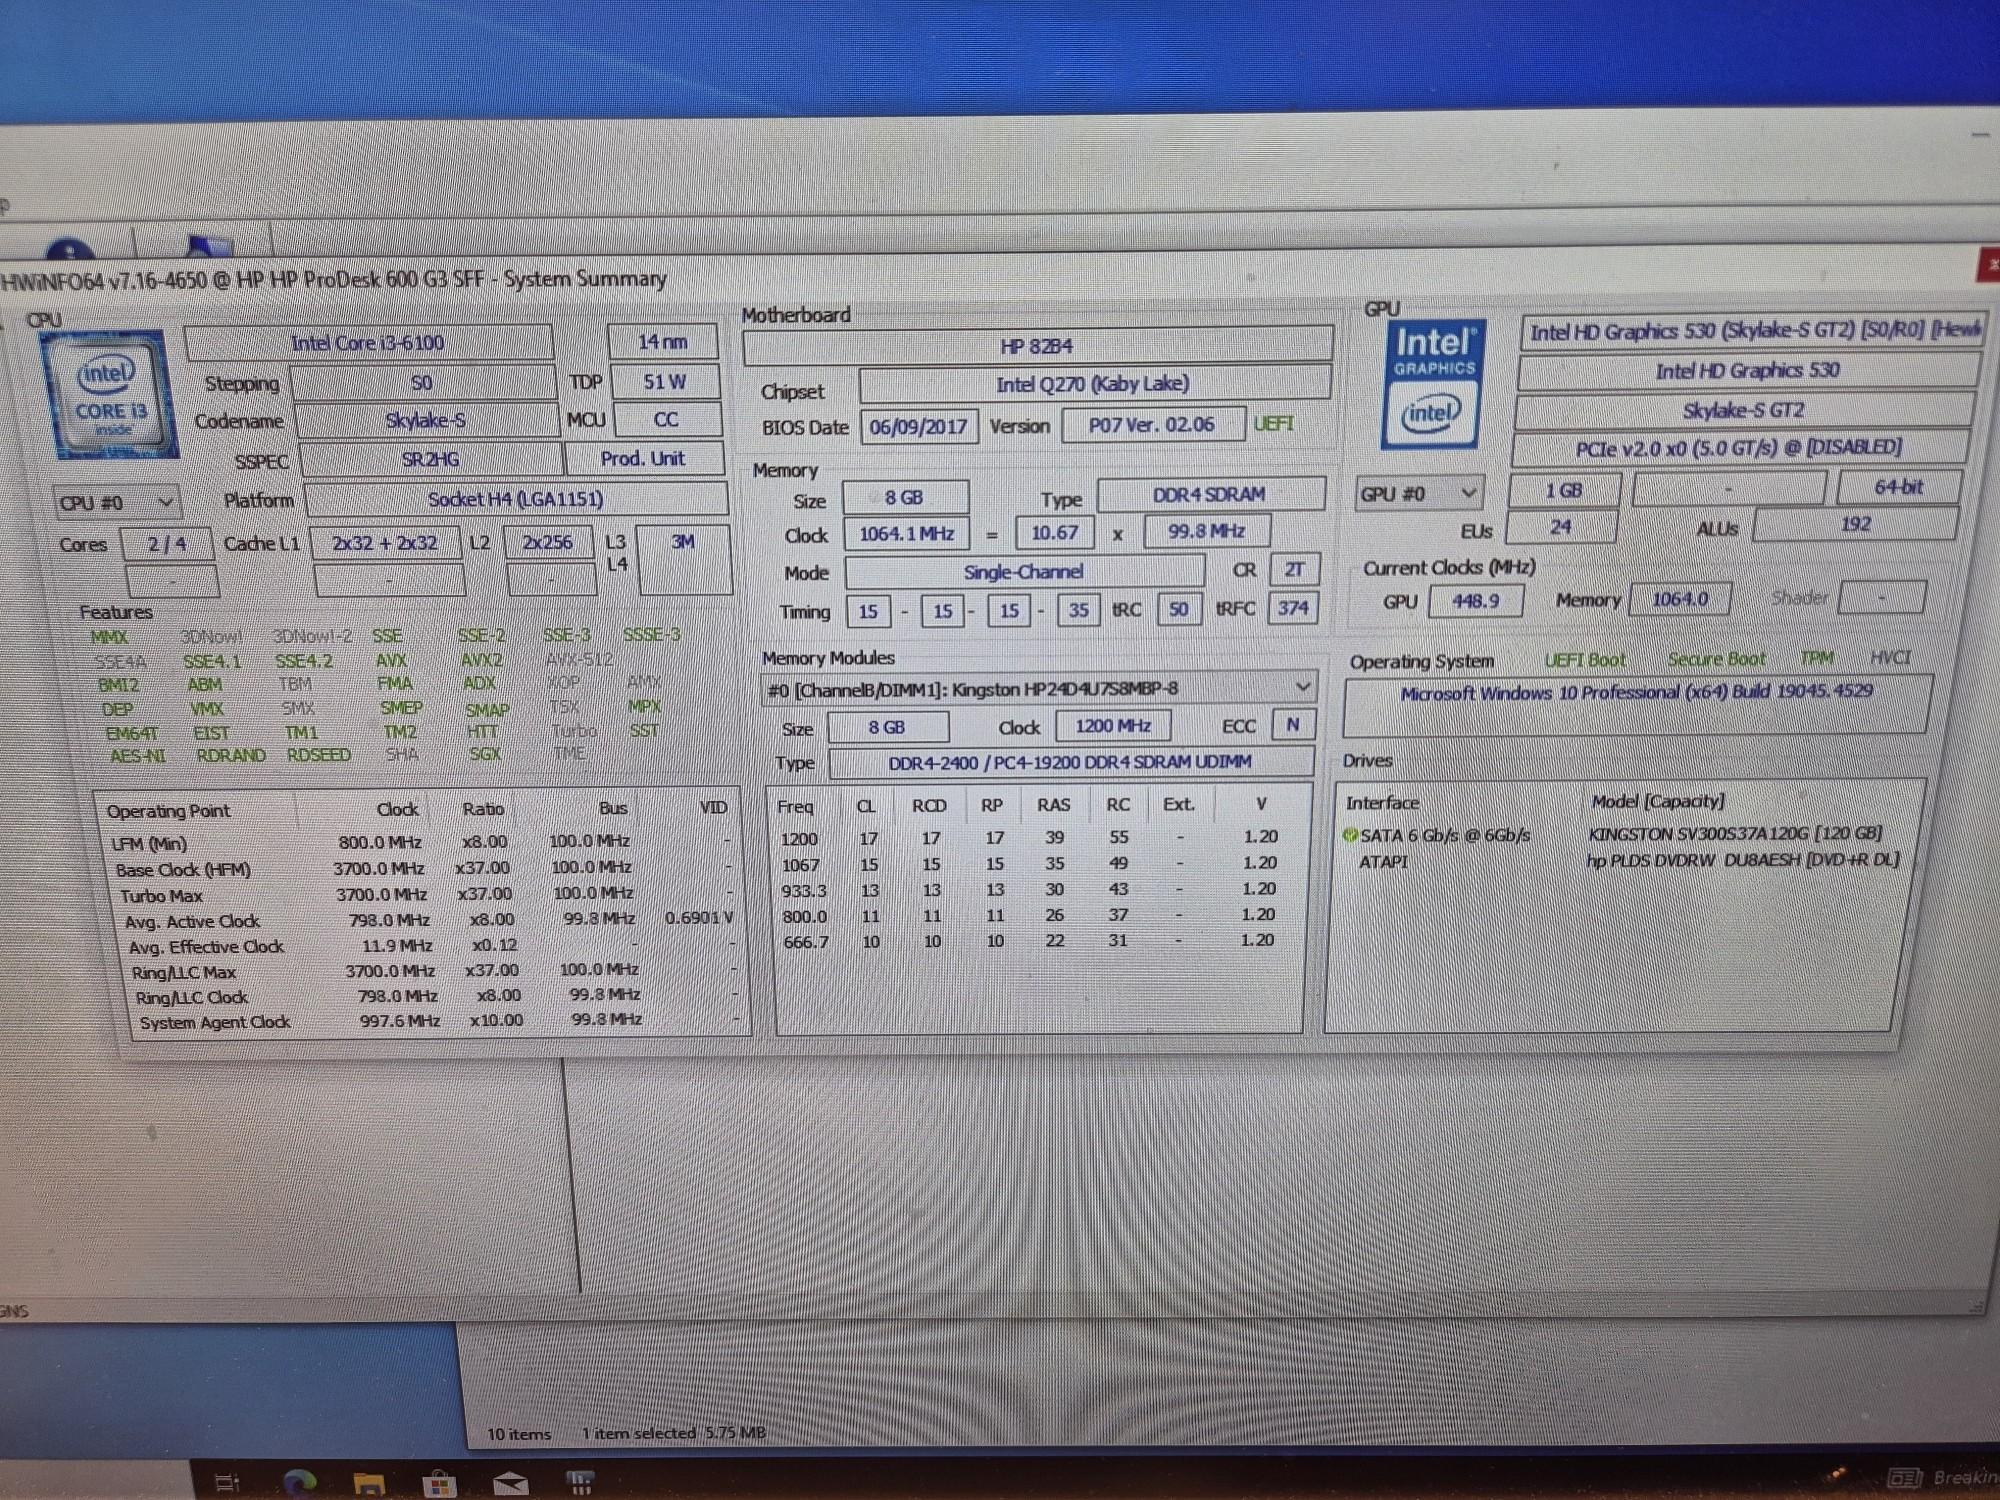Screen dimensions: 2000x1500
Task: Open the Mail app from the taskbar
Action: 511,1482
